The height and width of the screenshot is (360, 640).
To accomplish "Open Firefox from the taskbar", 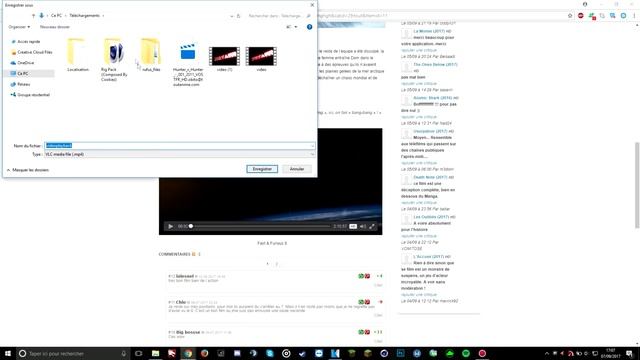I will point(204,353).
